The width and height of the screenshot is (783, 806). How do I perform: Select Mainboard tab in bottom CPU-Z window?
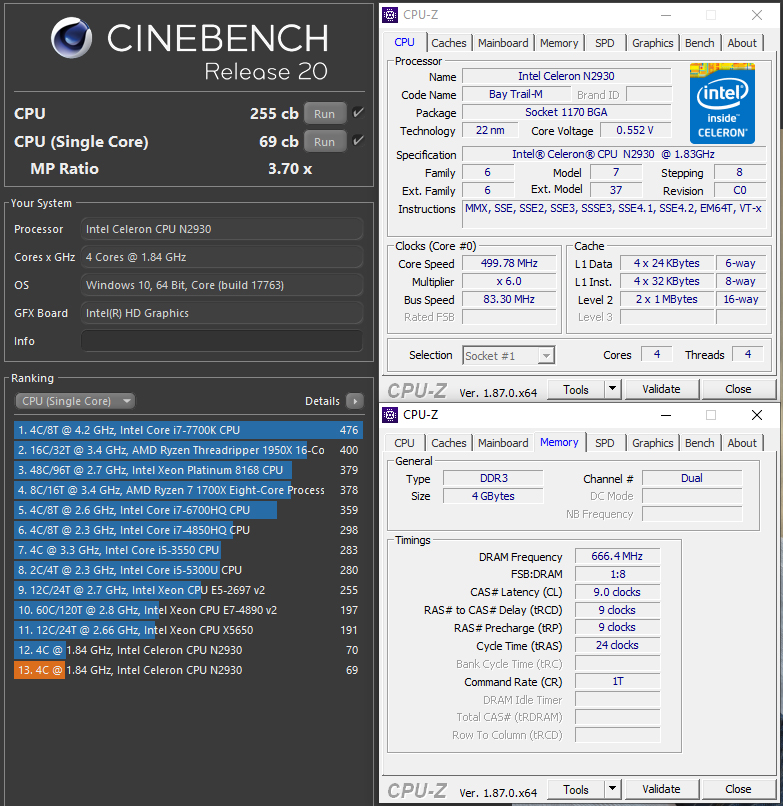pyautogui.click(x=503, y=443)
